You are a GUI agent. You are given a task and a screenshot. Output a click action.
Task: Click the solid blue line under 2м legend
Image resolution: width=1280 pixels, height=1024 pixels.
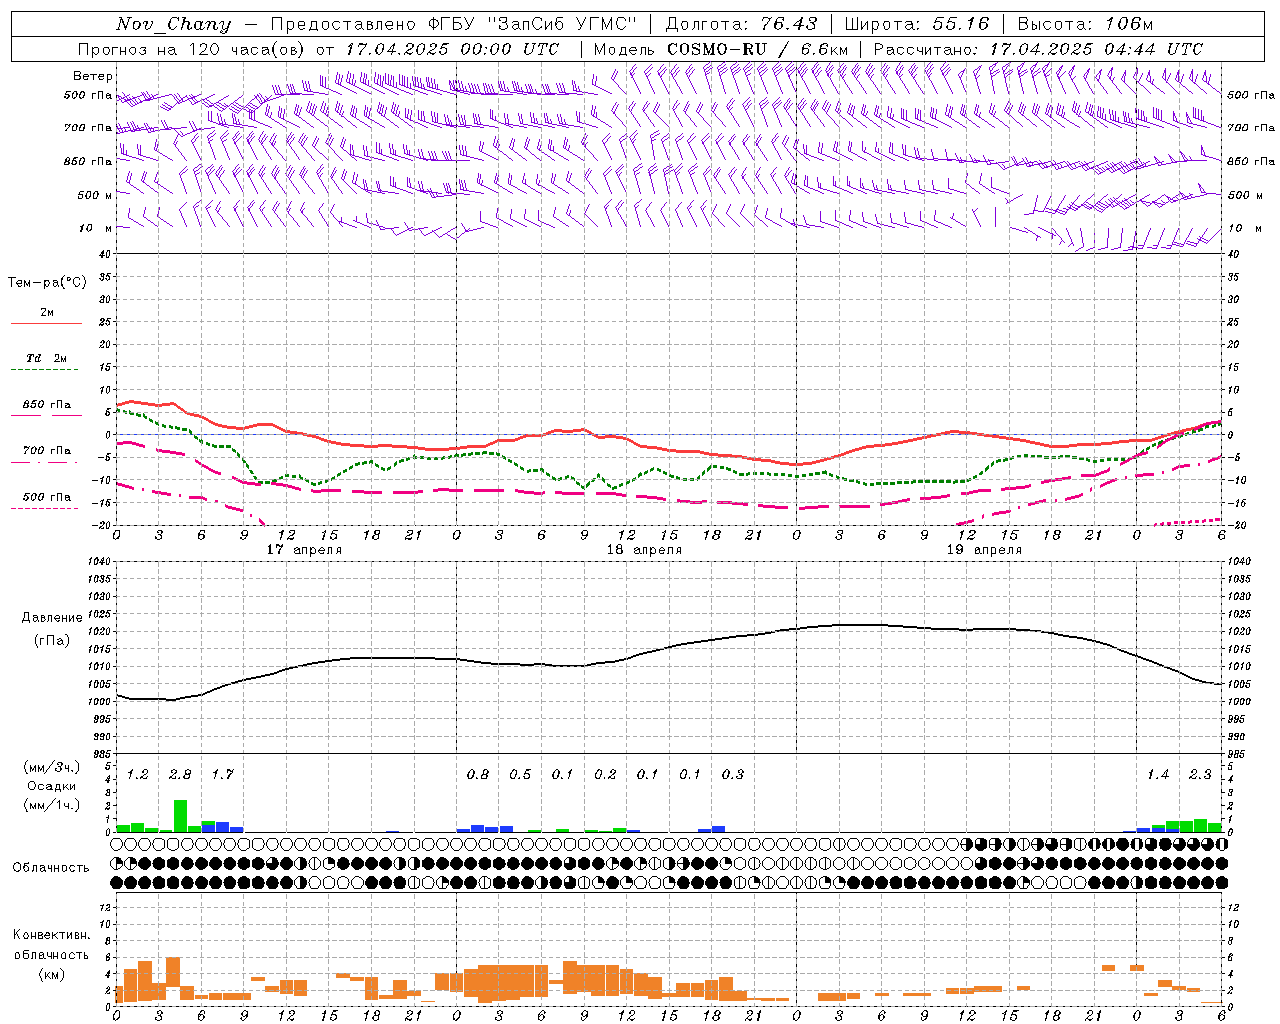click(x=46, y=324)
